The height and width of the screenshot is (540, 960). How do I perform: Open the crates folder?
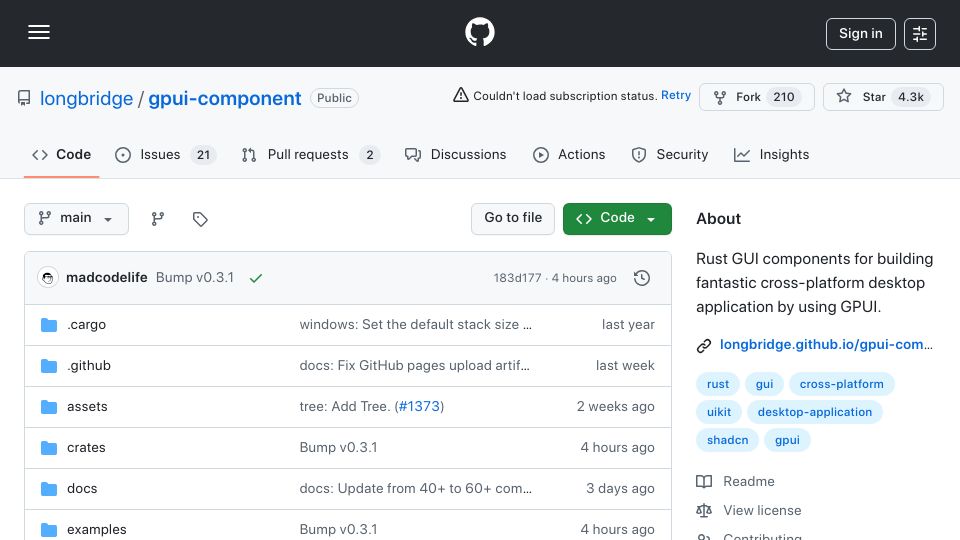tap(86, 448)
